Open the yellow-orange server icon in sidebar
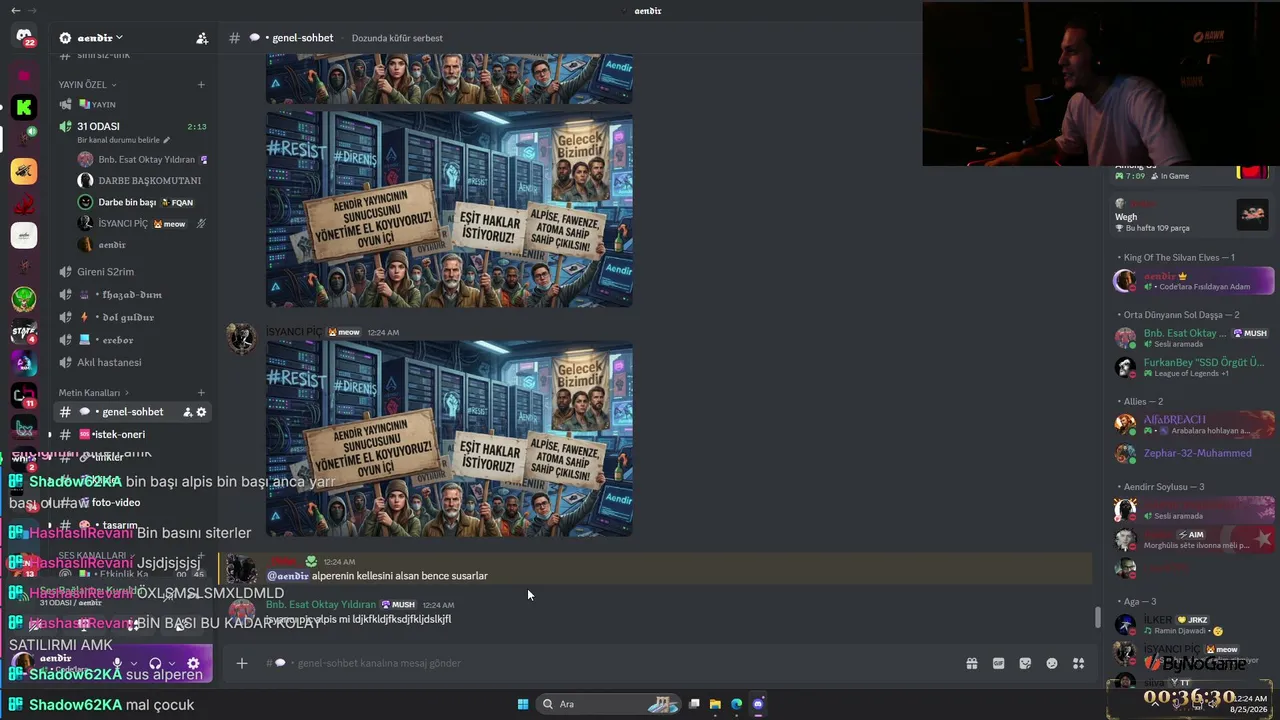Viewport: 1280px width, 720px height. (x=24, y=171)
